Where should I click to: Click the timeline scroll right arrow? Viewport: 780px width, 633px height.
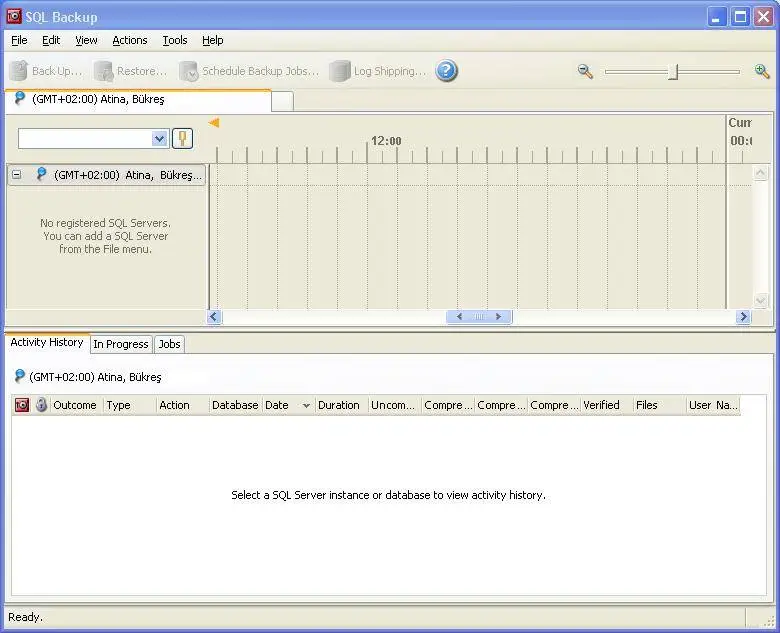[x=743, y=316]
